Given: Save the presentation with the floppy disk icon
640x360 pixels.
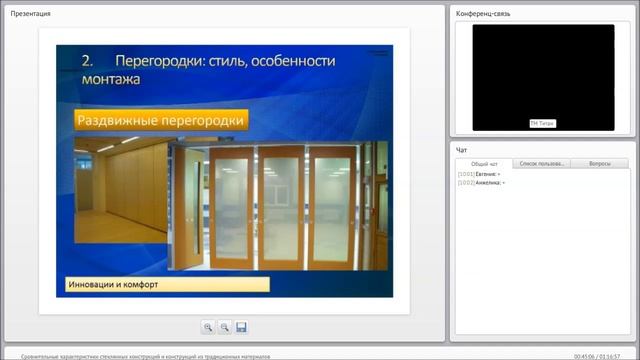Looking at the screenshot, I should pos(241,327).
